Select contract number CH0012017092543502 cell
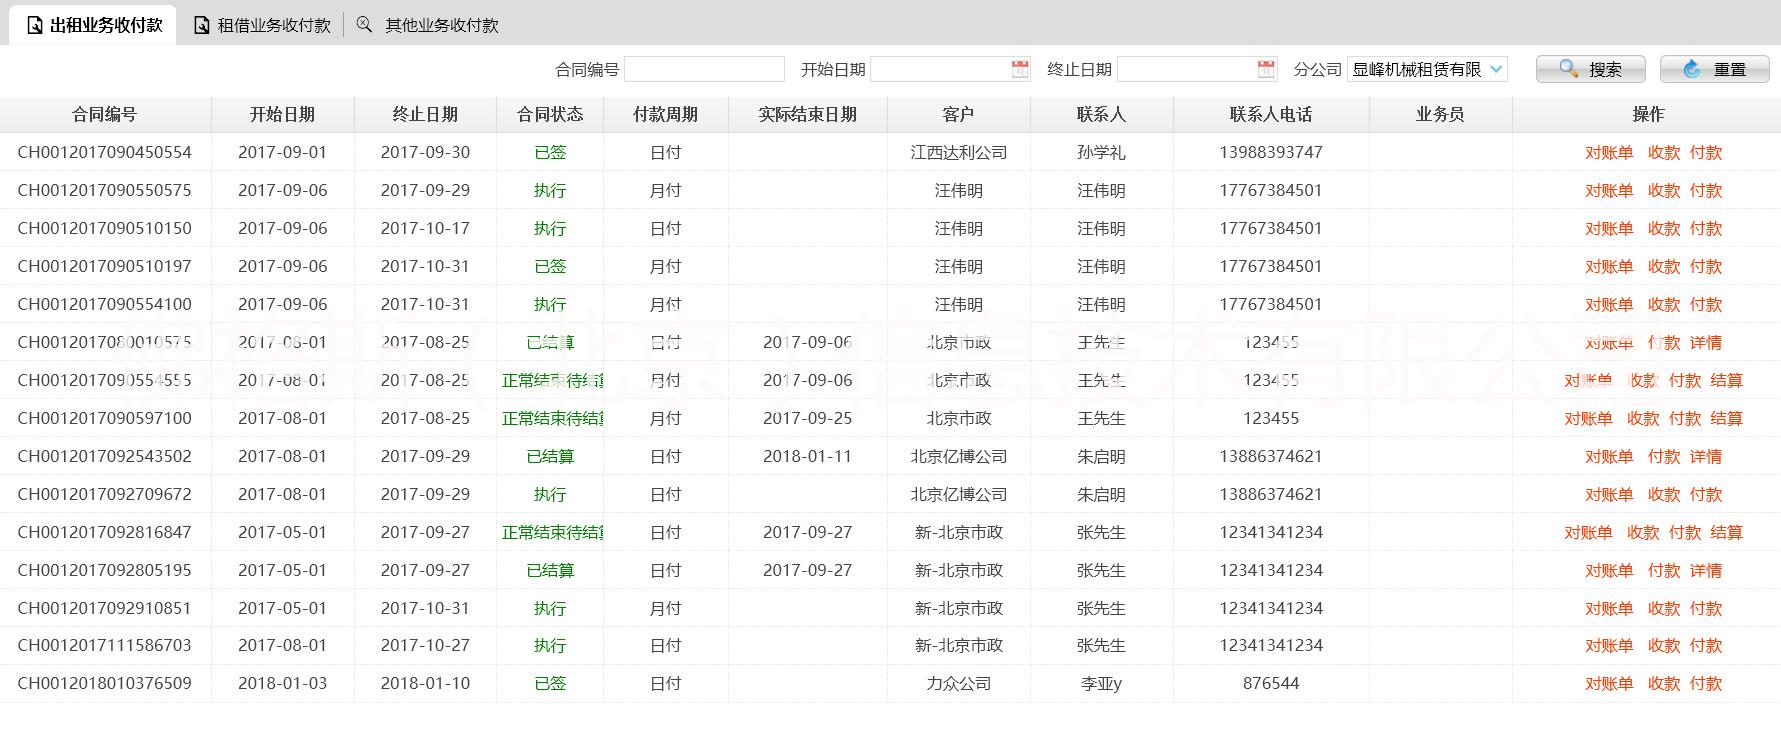Viewport: 1781px width, 739px height. (x=105, y=456)
